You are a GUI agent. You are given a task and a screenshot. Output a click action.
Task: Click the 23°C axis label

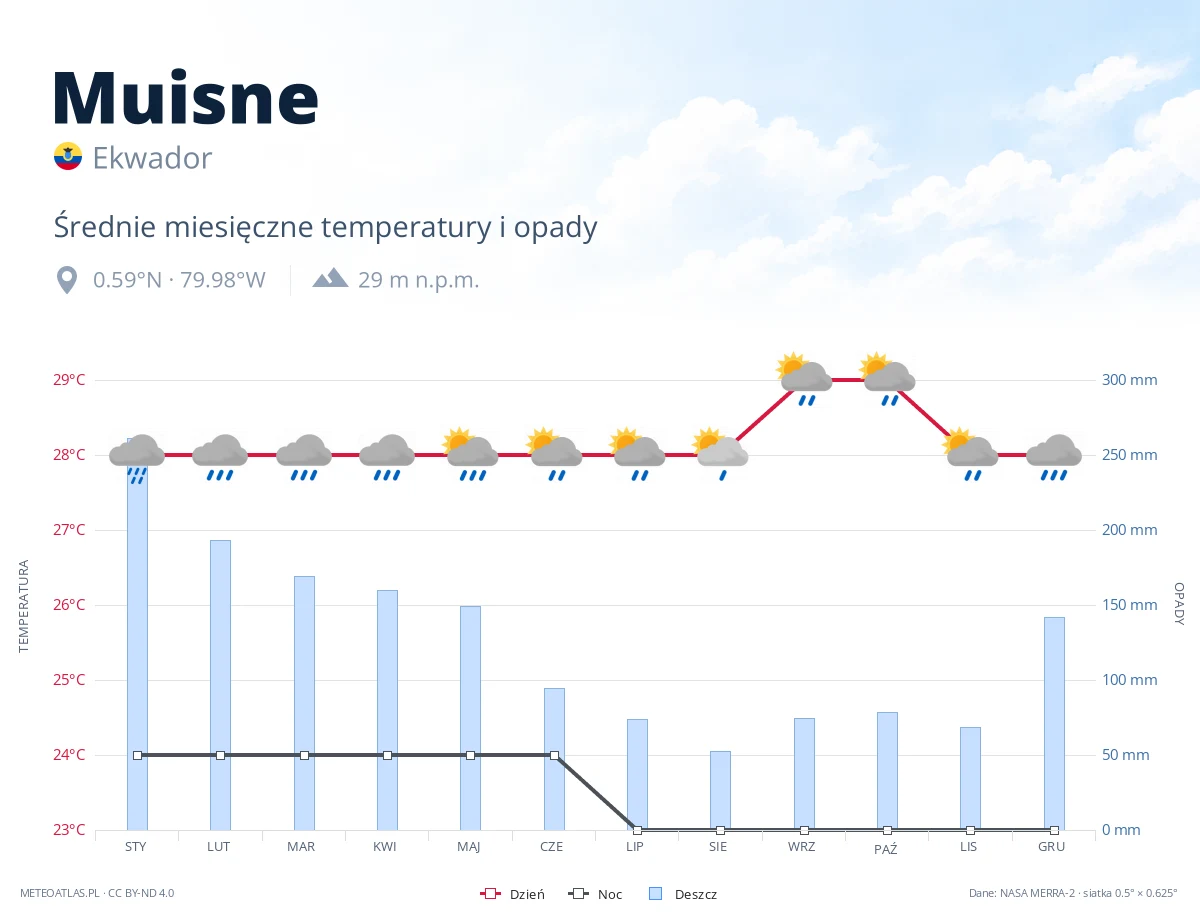coord(69,830)
